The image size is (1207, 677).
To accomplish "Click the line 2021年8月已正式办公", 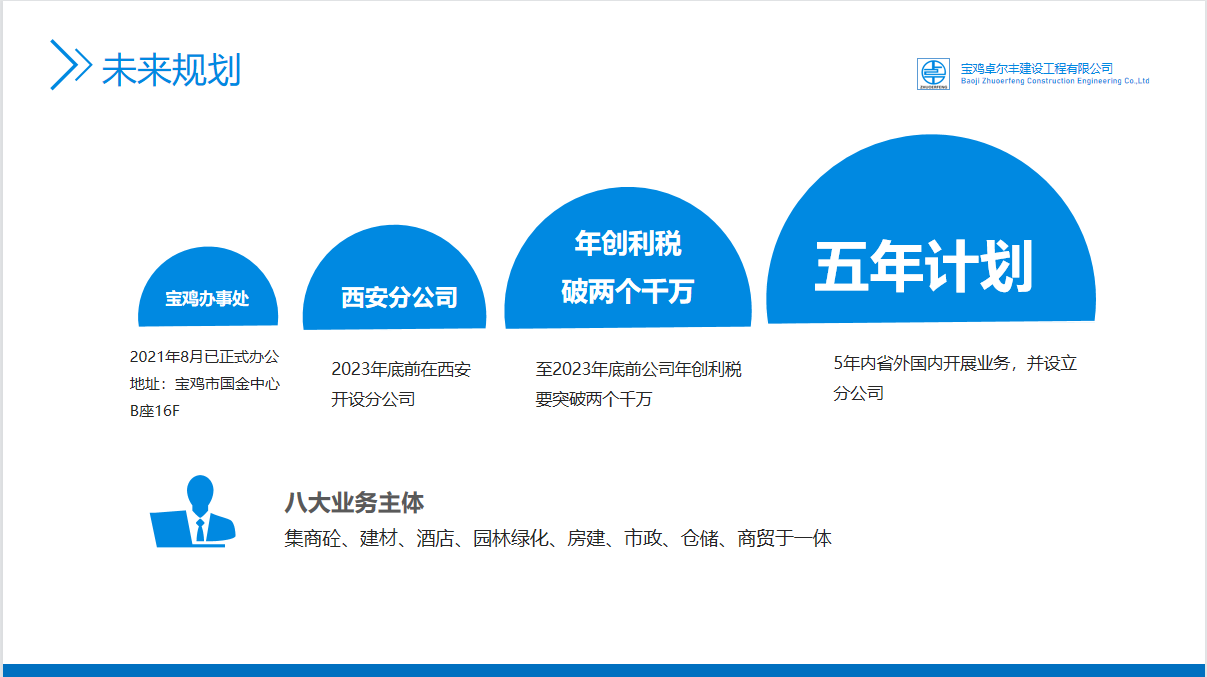I will pyautogui.click(x=204, y=356).
